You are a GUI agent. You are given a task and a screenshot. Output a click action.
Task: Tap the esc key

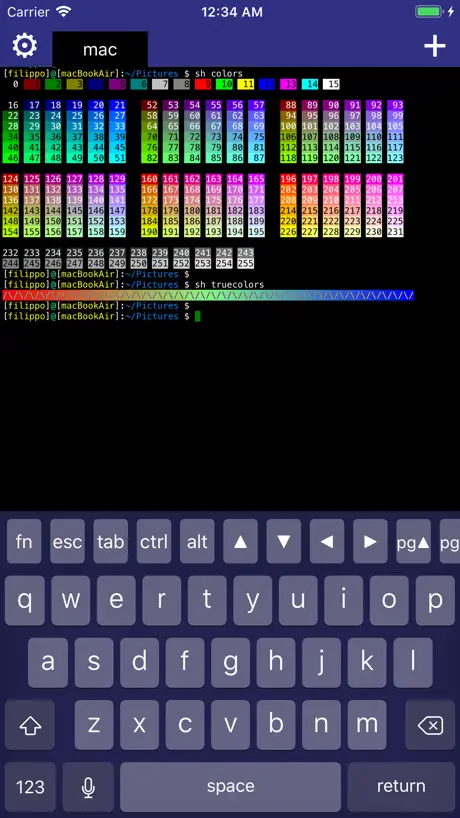(67, 542)
